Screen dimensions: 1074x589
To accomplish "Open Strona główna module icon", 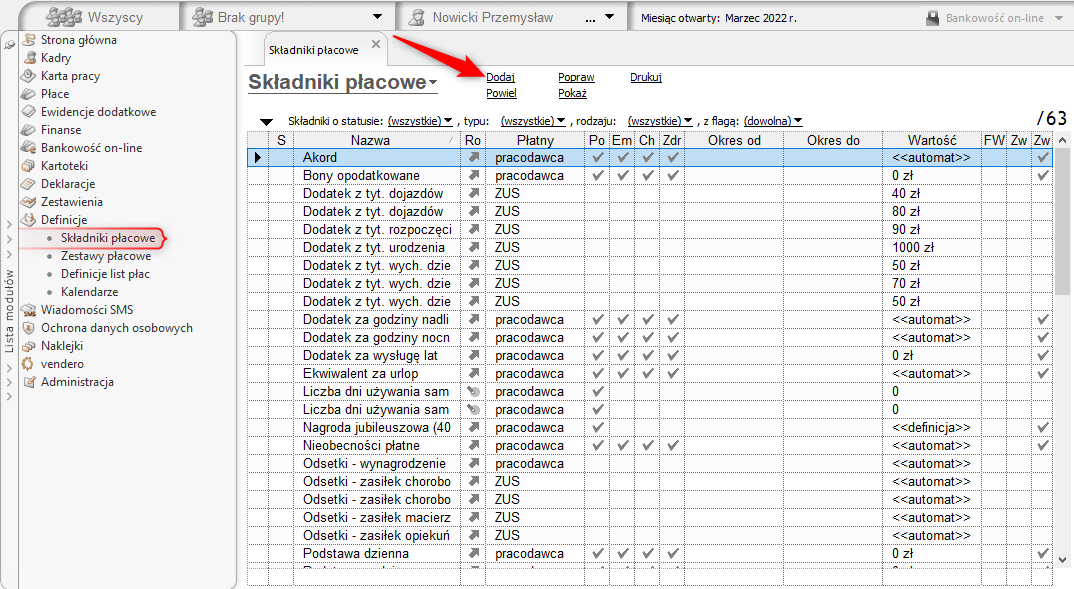I will pyautogui.click(x=29, y=40).
